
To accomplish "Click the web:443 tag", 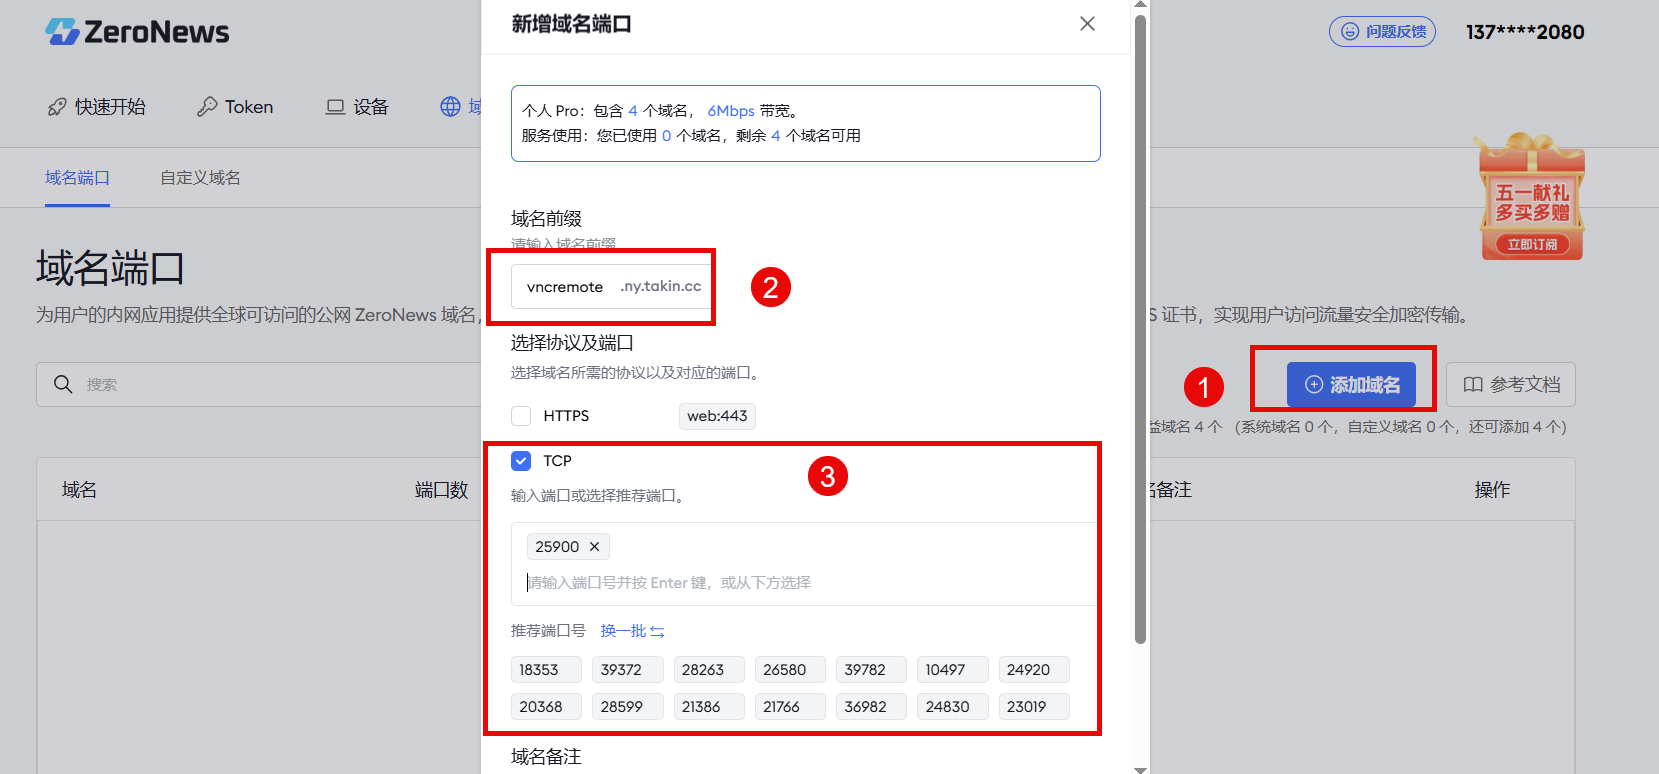I will (717, 416).
